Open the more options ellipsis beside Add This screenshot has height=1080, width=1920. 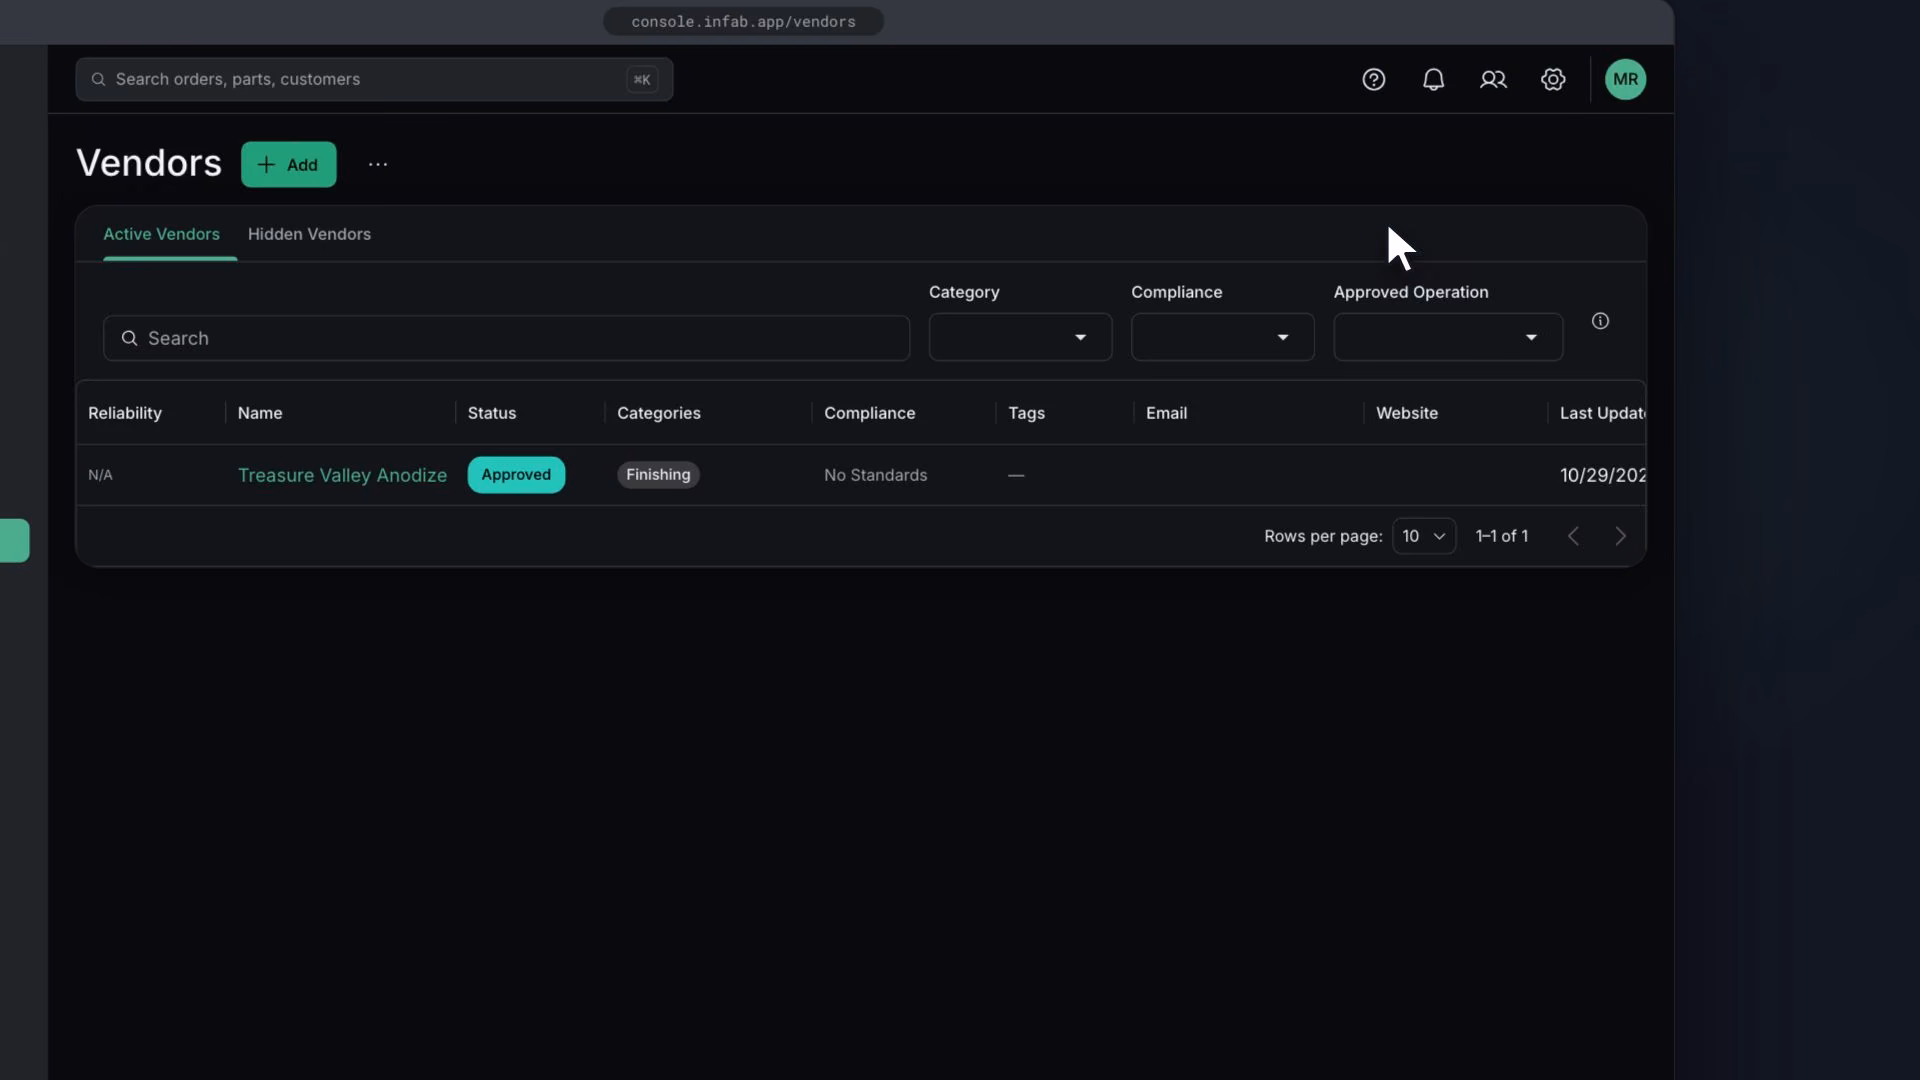click(377, 164)
